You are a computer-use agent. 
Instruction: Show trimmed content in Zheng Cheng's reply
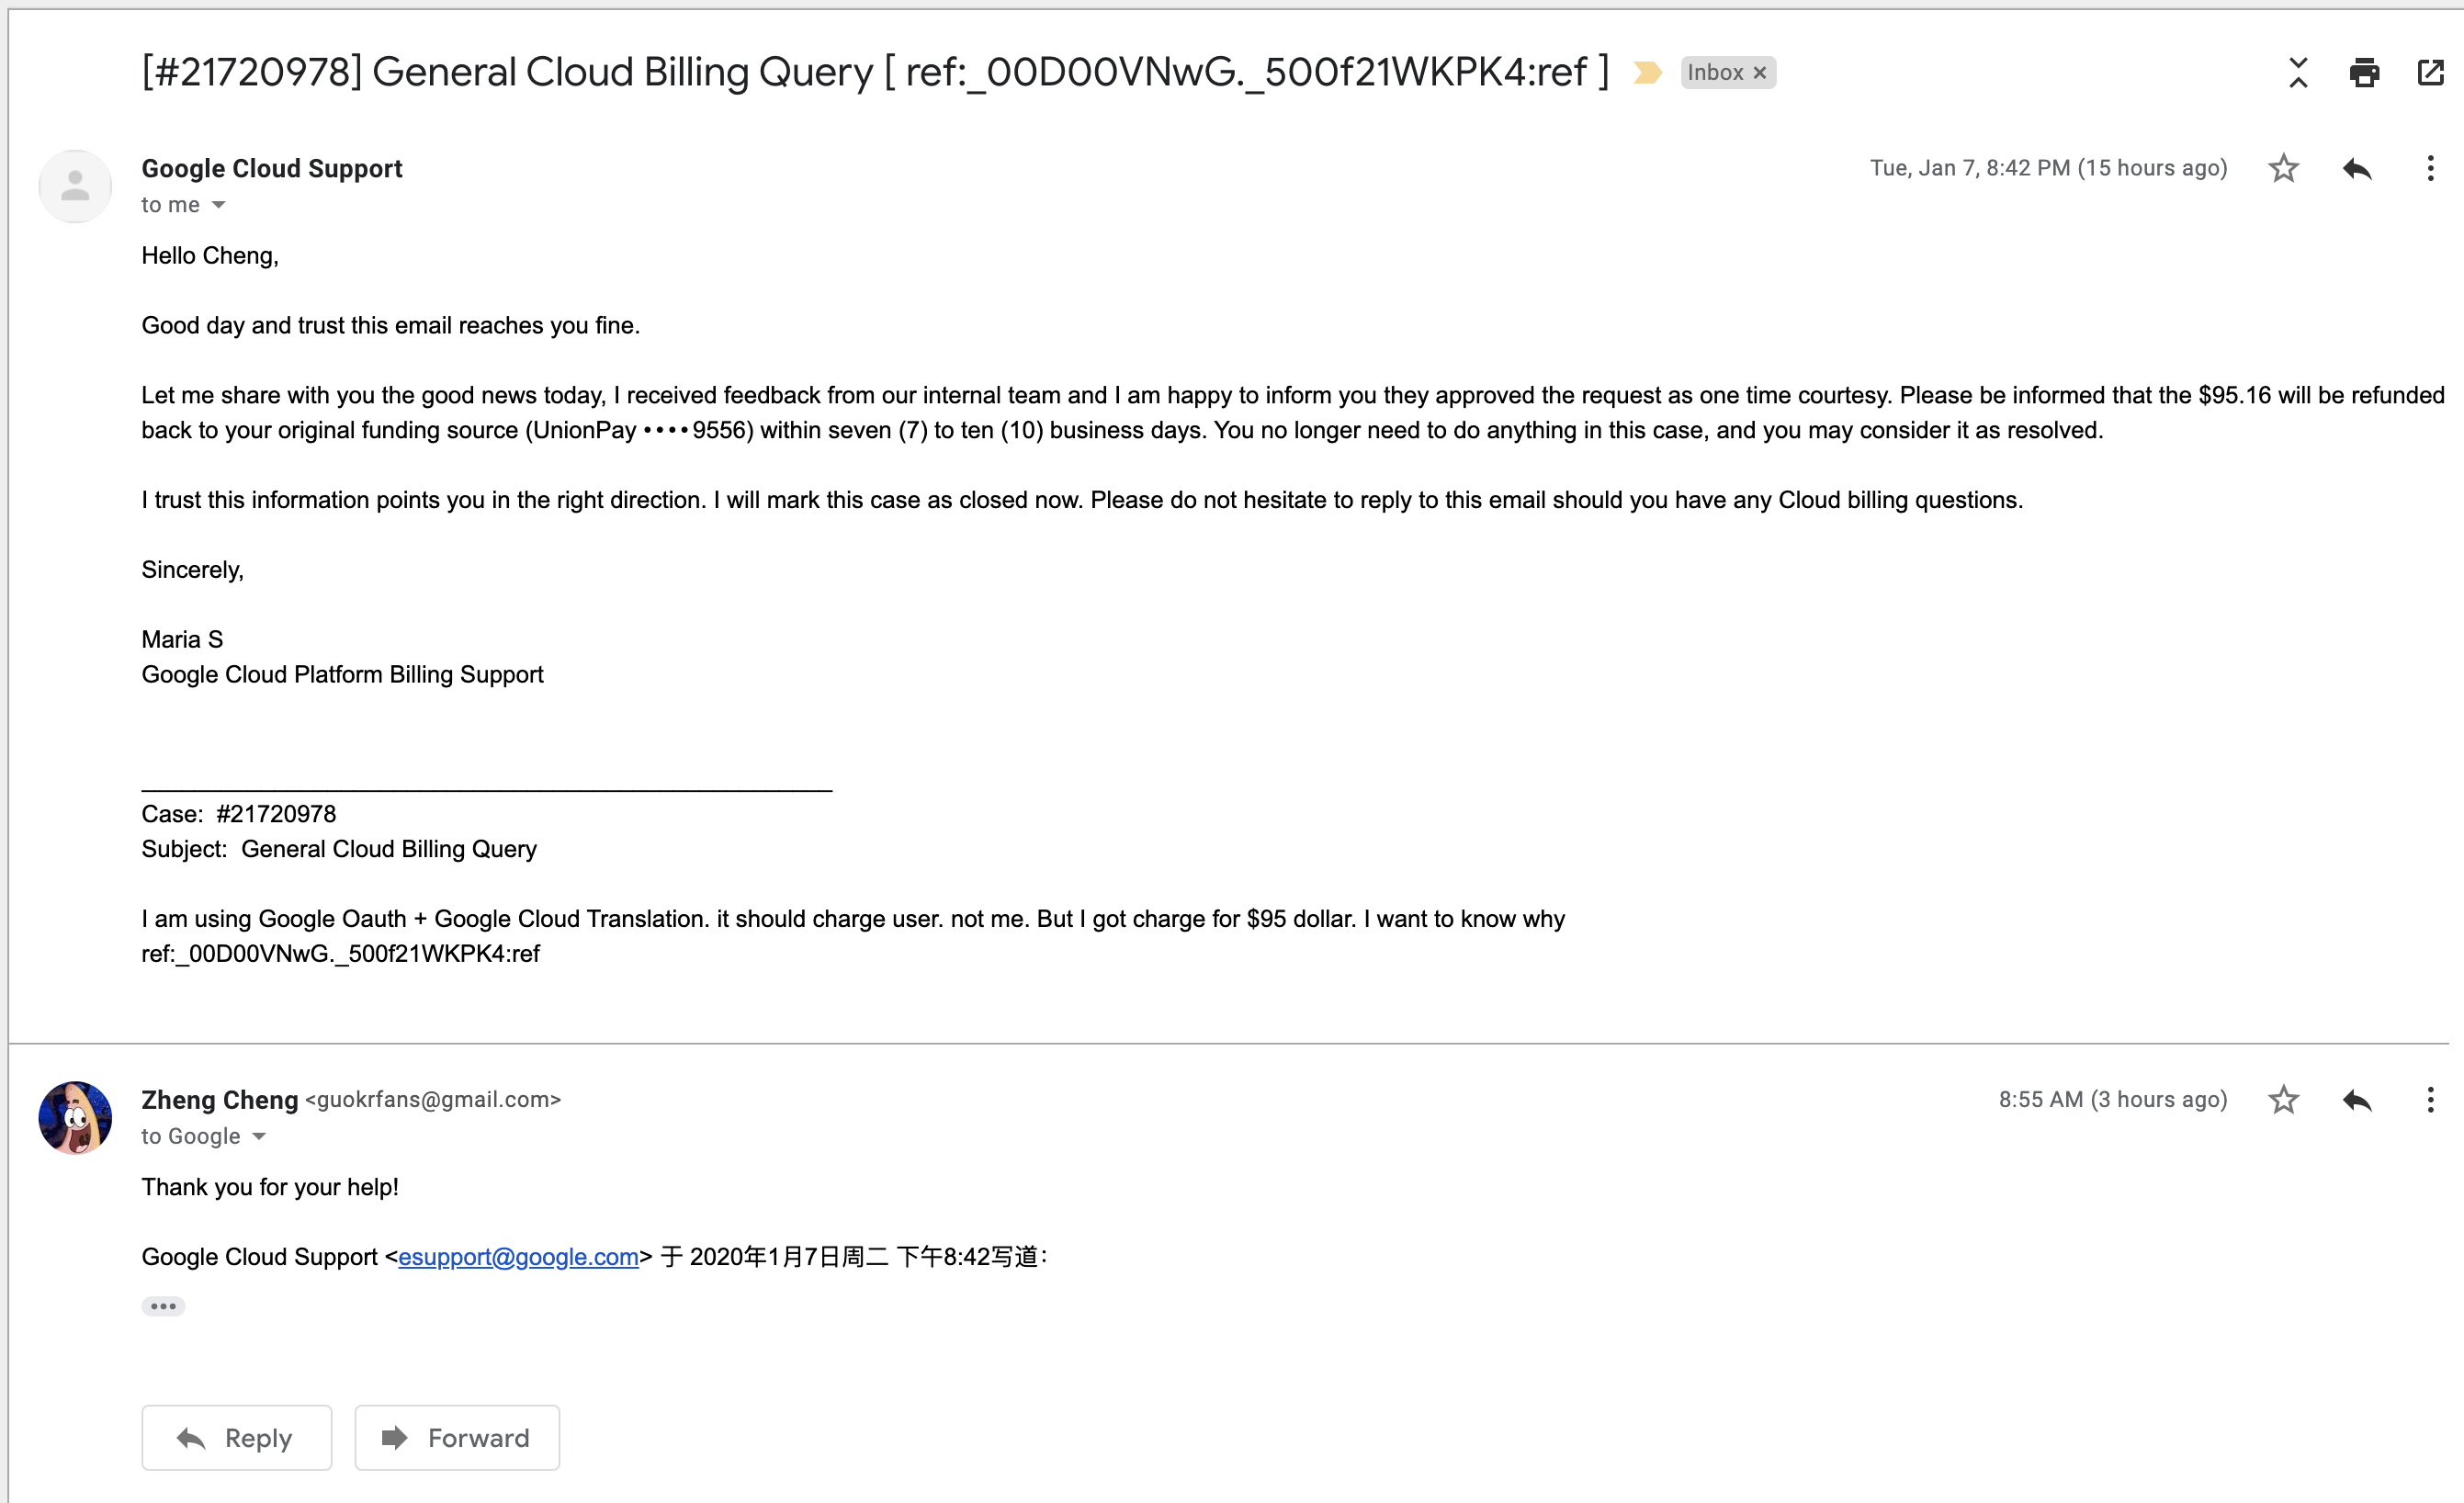click(163, 1306)
